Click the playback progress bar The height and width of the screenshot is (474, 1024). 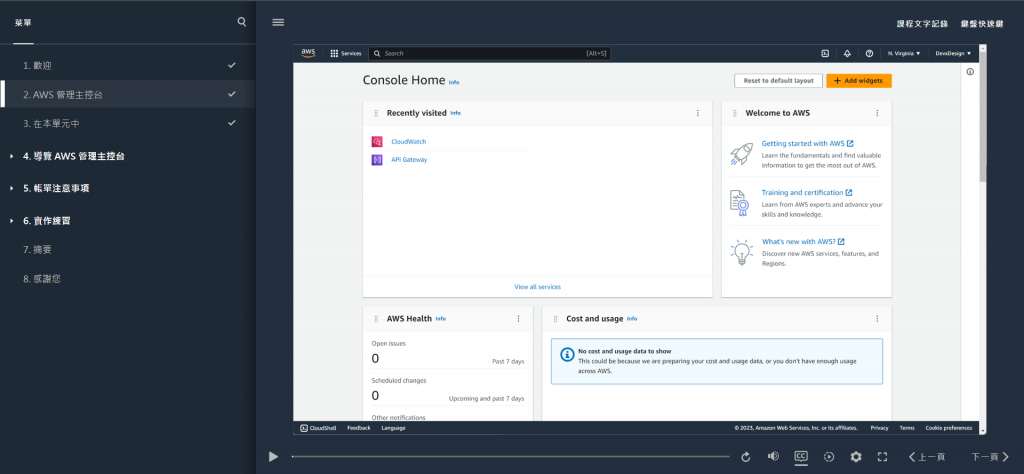coord(511,457)
